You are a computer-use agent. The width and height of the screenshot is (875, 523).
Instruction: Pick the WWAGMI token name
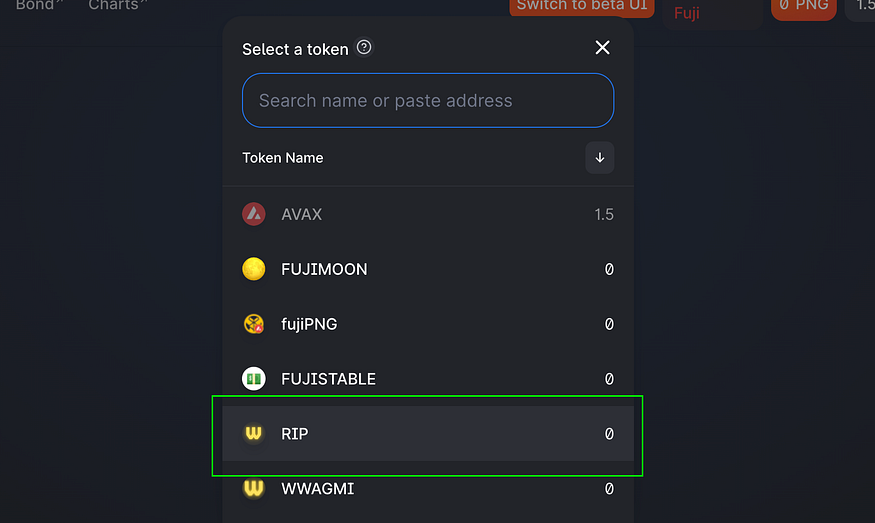[x=318, y=489]
